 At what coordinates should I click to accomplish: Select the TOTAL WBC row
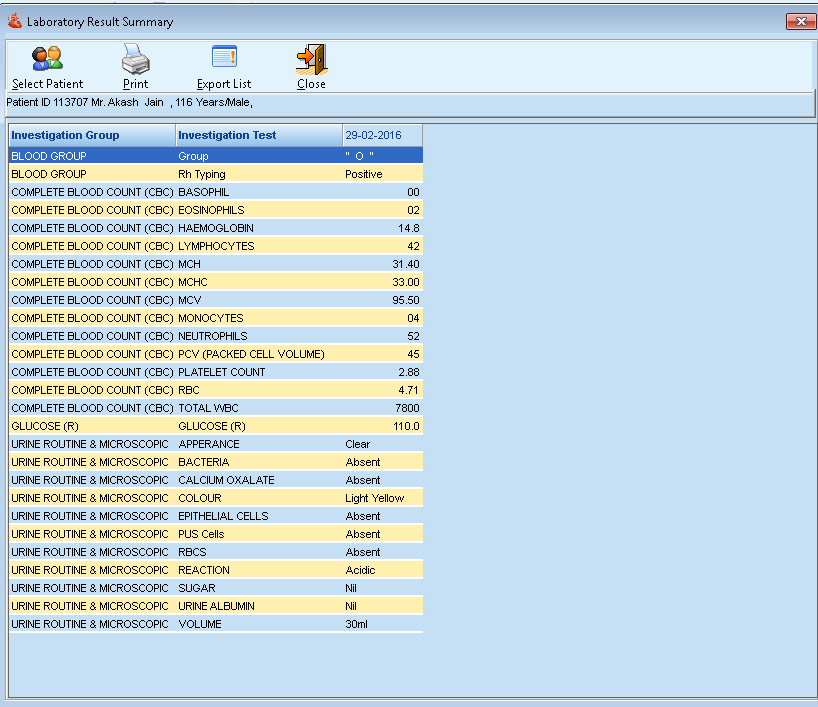(x=216, y=408)
